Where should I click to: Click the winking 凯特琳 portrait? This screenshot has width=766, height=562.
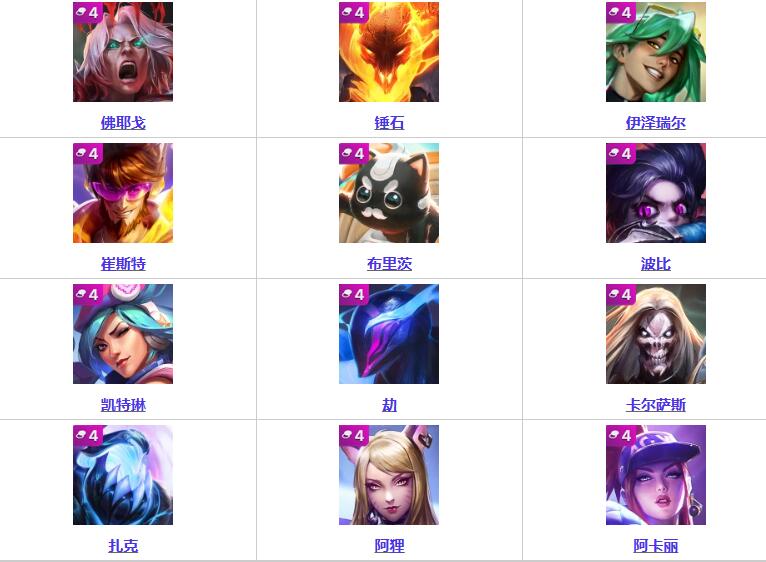coord(123,334)
